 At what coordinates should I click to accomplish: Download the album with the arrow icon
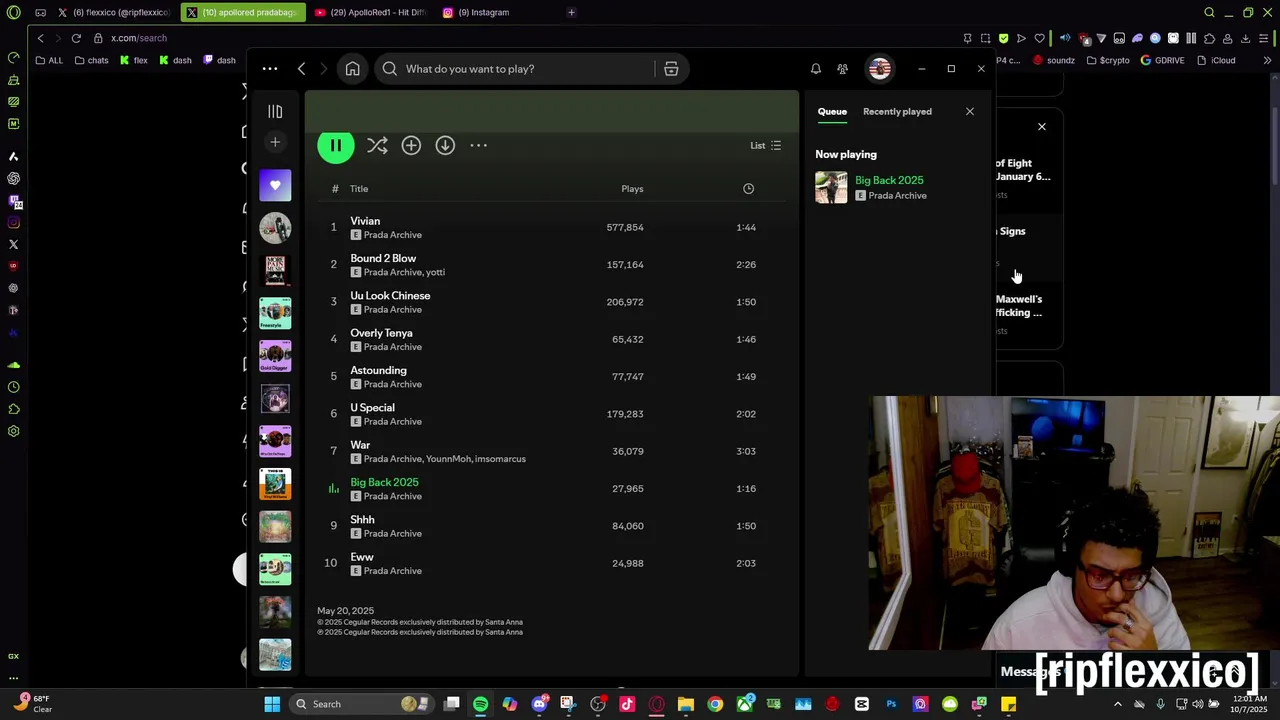pos(445,146)
